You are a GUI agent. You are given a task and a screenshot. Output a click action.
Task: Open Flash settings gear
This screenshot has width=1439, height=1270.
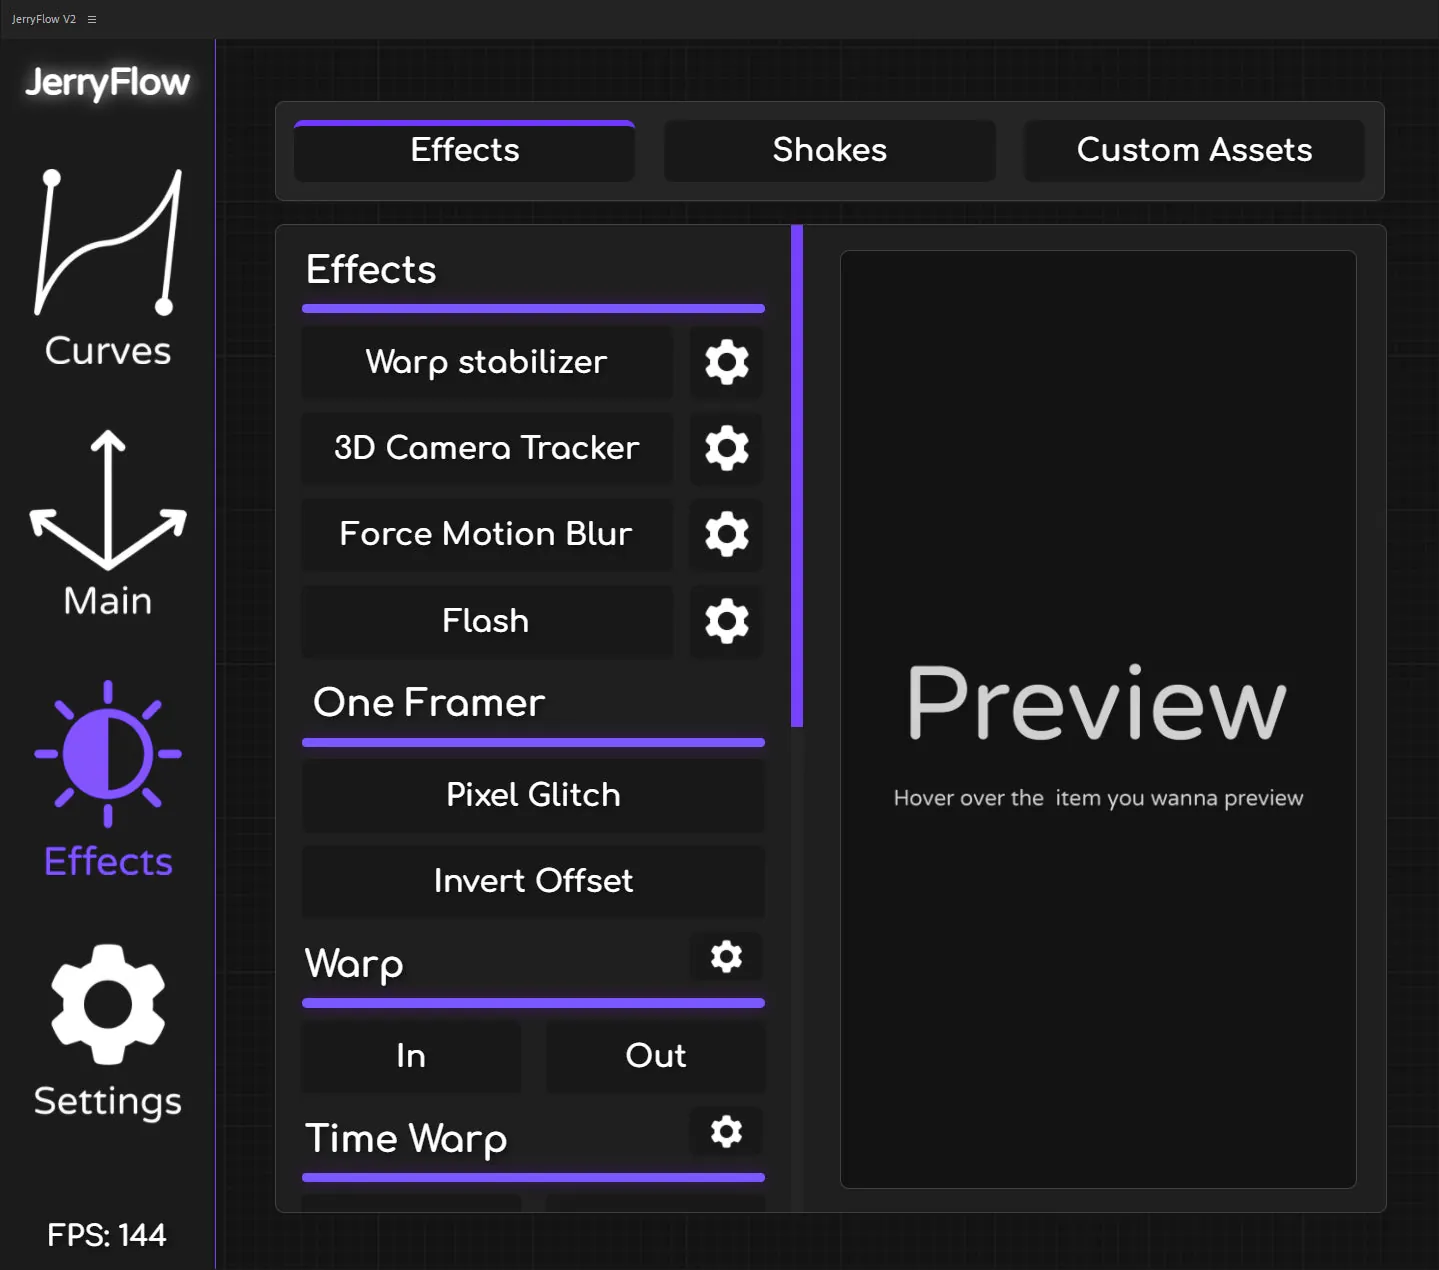pyautogui.click(x=725, y=621)
